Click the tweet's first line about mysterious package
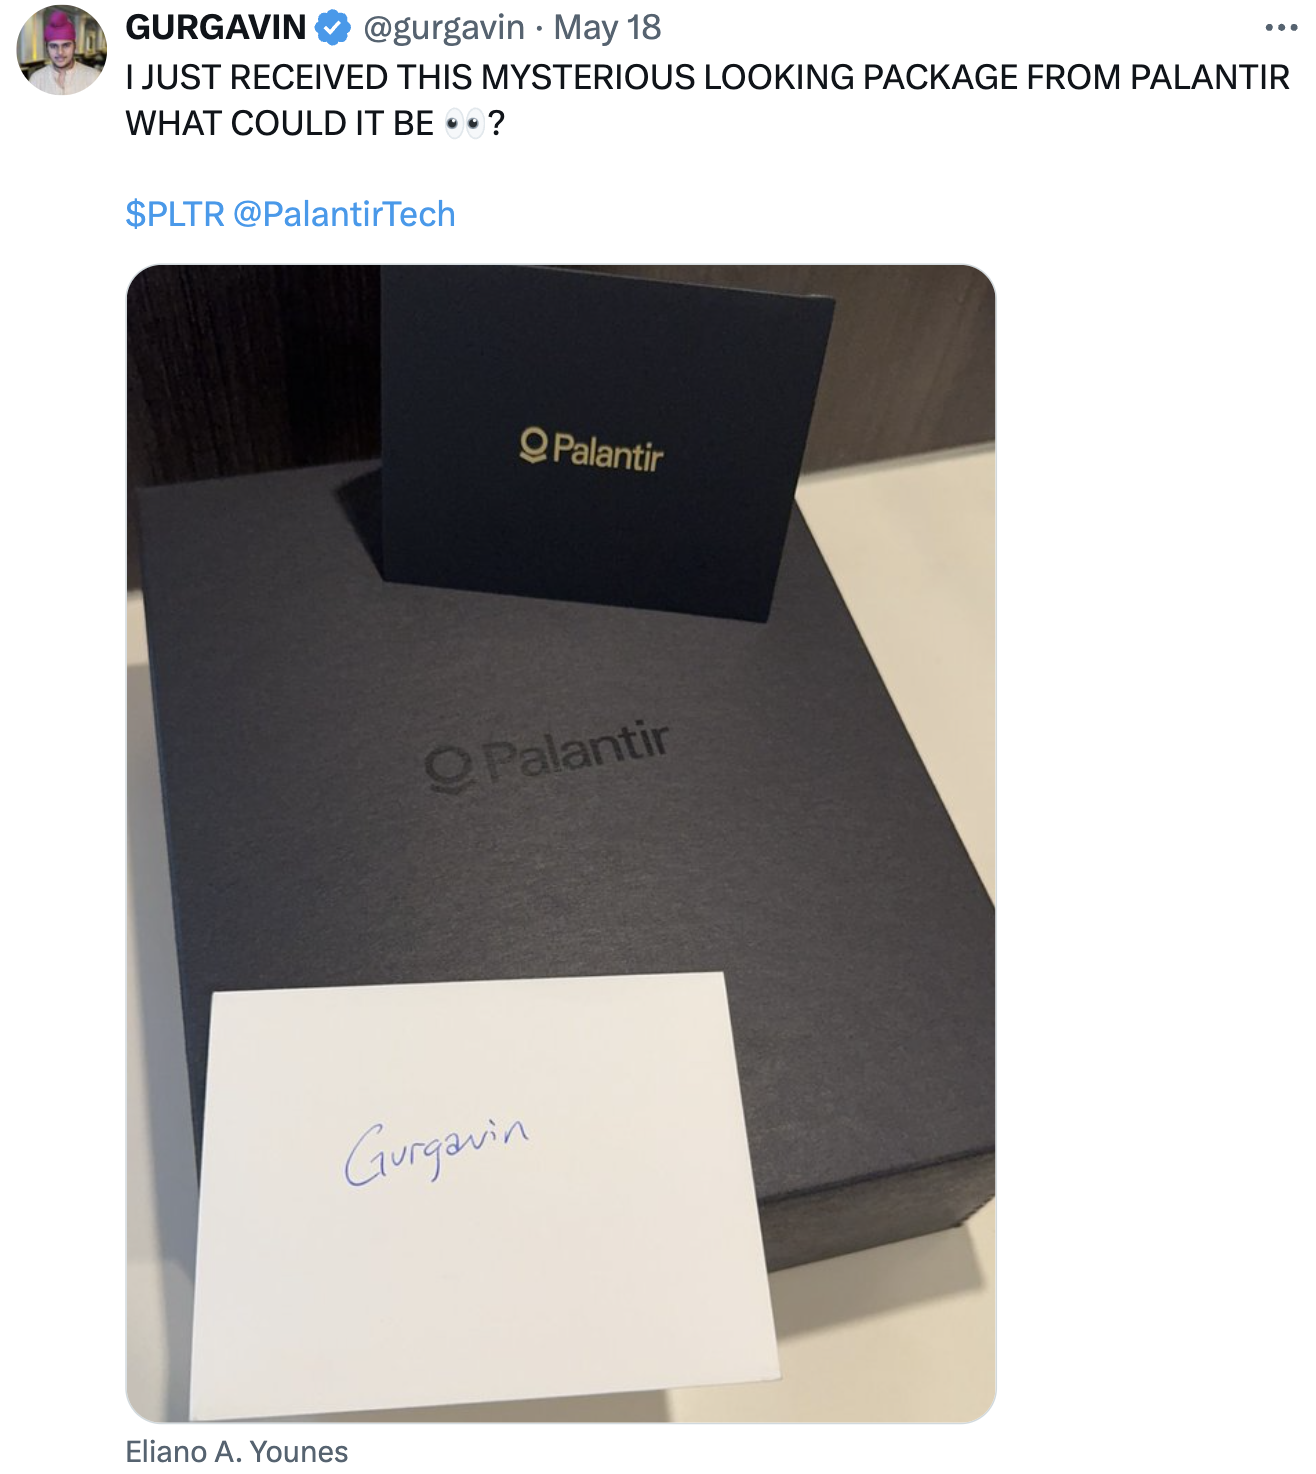 pos(708,78)
